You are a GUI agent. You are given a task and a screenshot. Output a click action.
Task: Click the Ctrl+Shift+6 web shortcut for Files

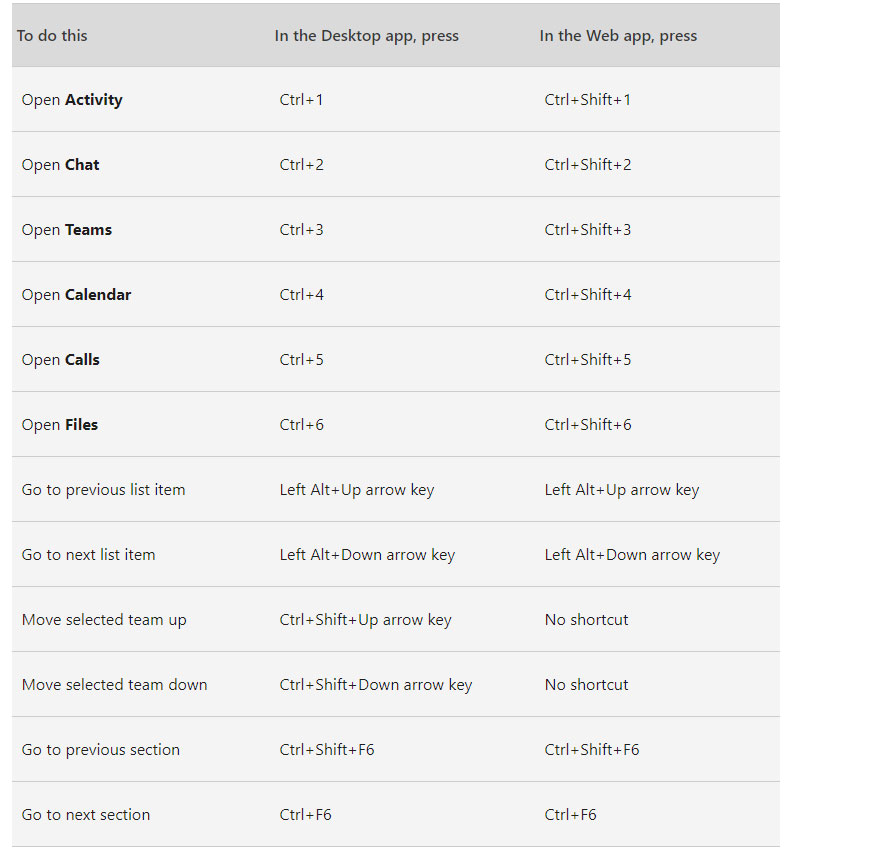point(588,424)
